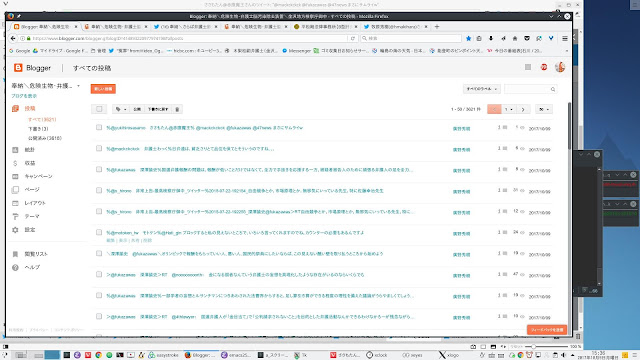Check the post mentioning オリンピック

coord(99,253)
